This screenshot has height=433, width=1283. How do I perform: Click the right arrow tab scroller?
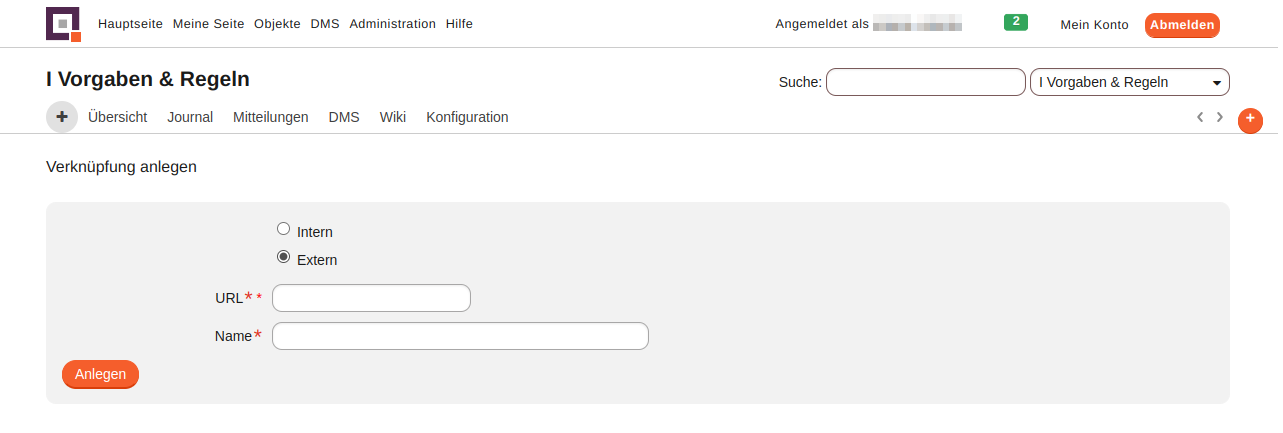pos(1220,117)
